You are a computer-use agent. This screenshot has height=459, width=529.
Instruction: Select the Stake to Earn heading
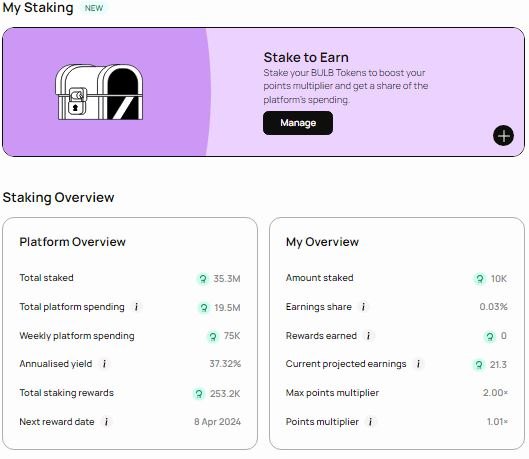306,57
